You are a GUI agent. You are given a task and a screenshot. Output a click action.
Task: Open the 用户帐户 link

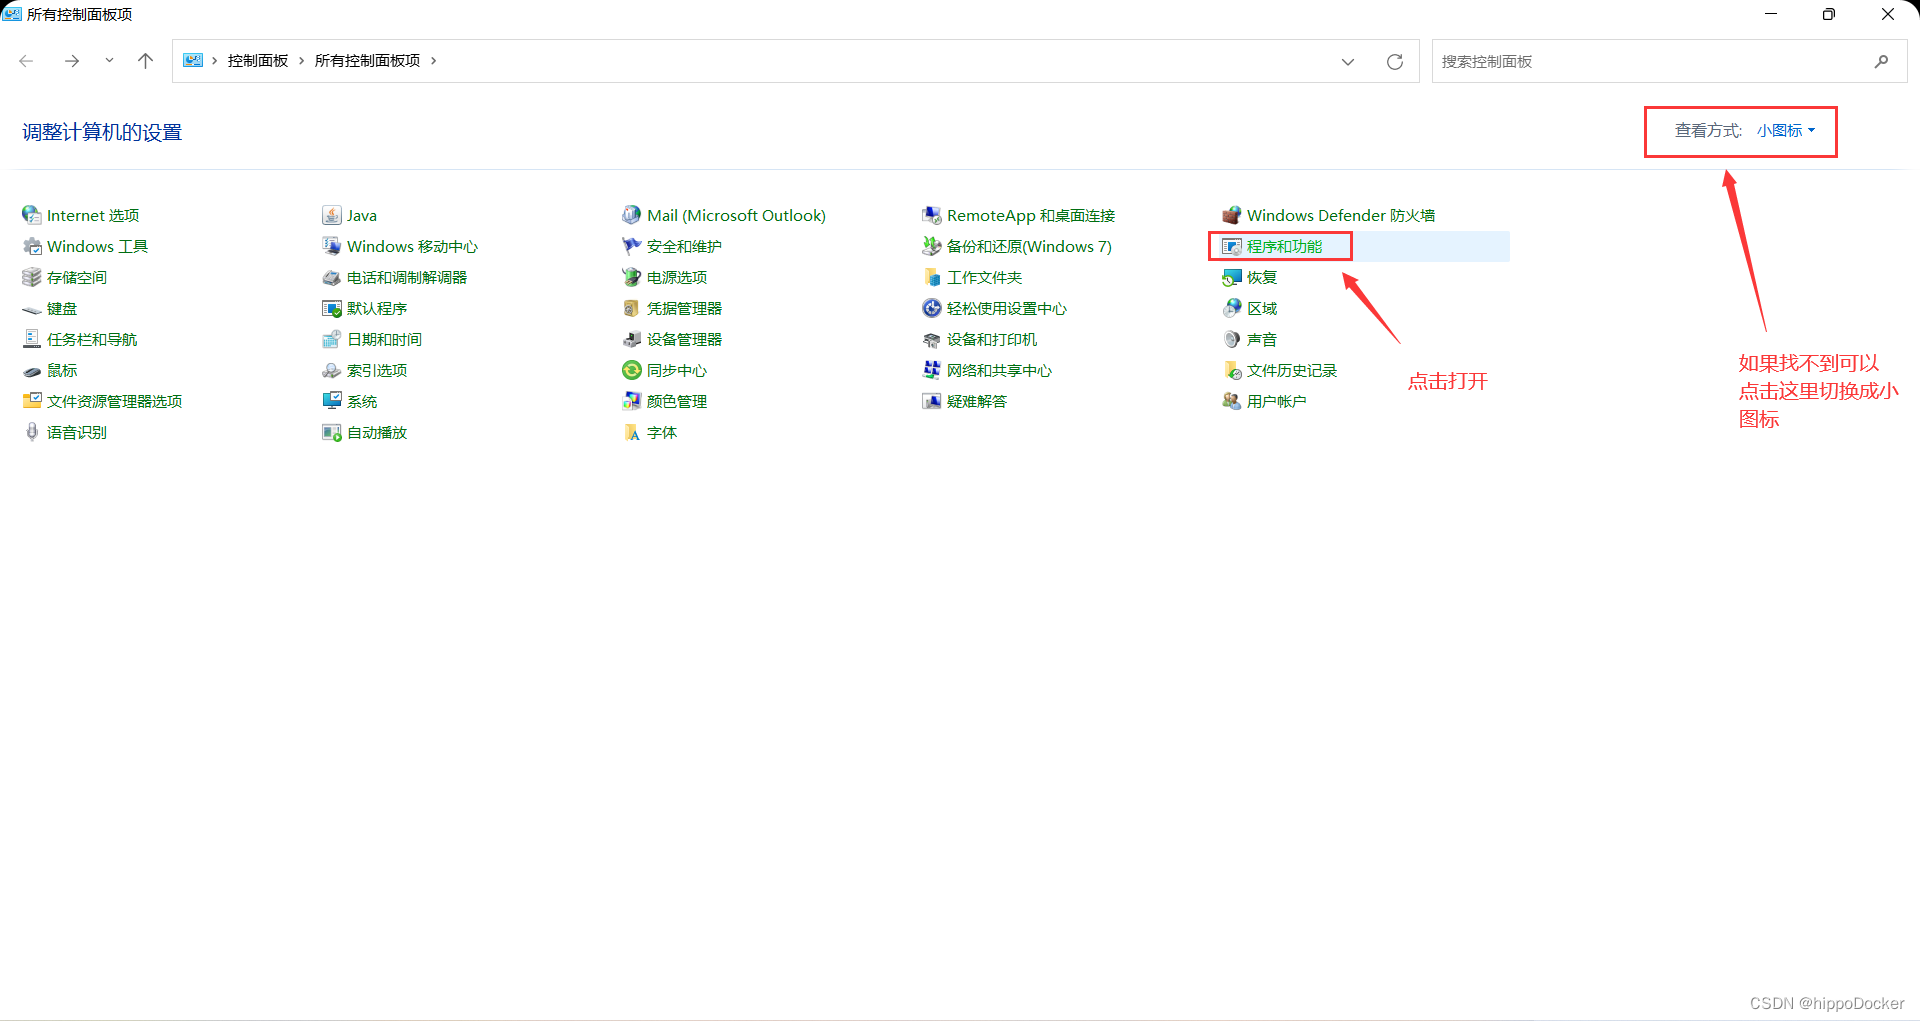click(1277, 401)
